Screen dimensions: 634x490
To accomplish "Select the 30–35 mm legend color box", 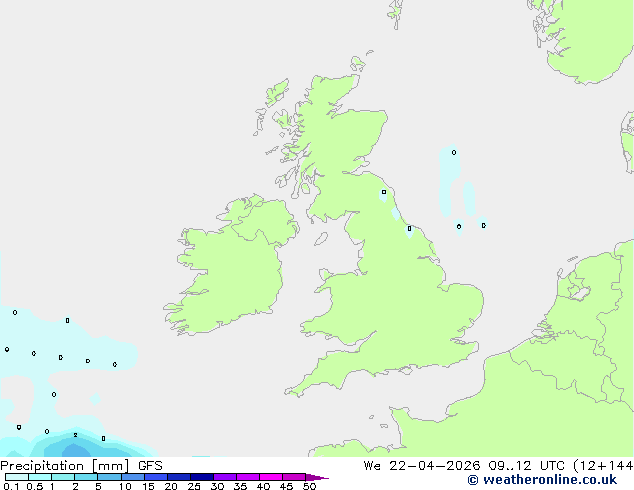I will tap(225, 477).
